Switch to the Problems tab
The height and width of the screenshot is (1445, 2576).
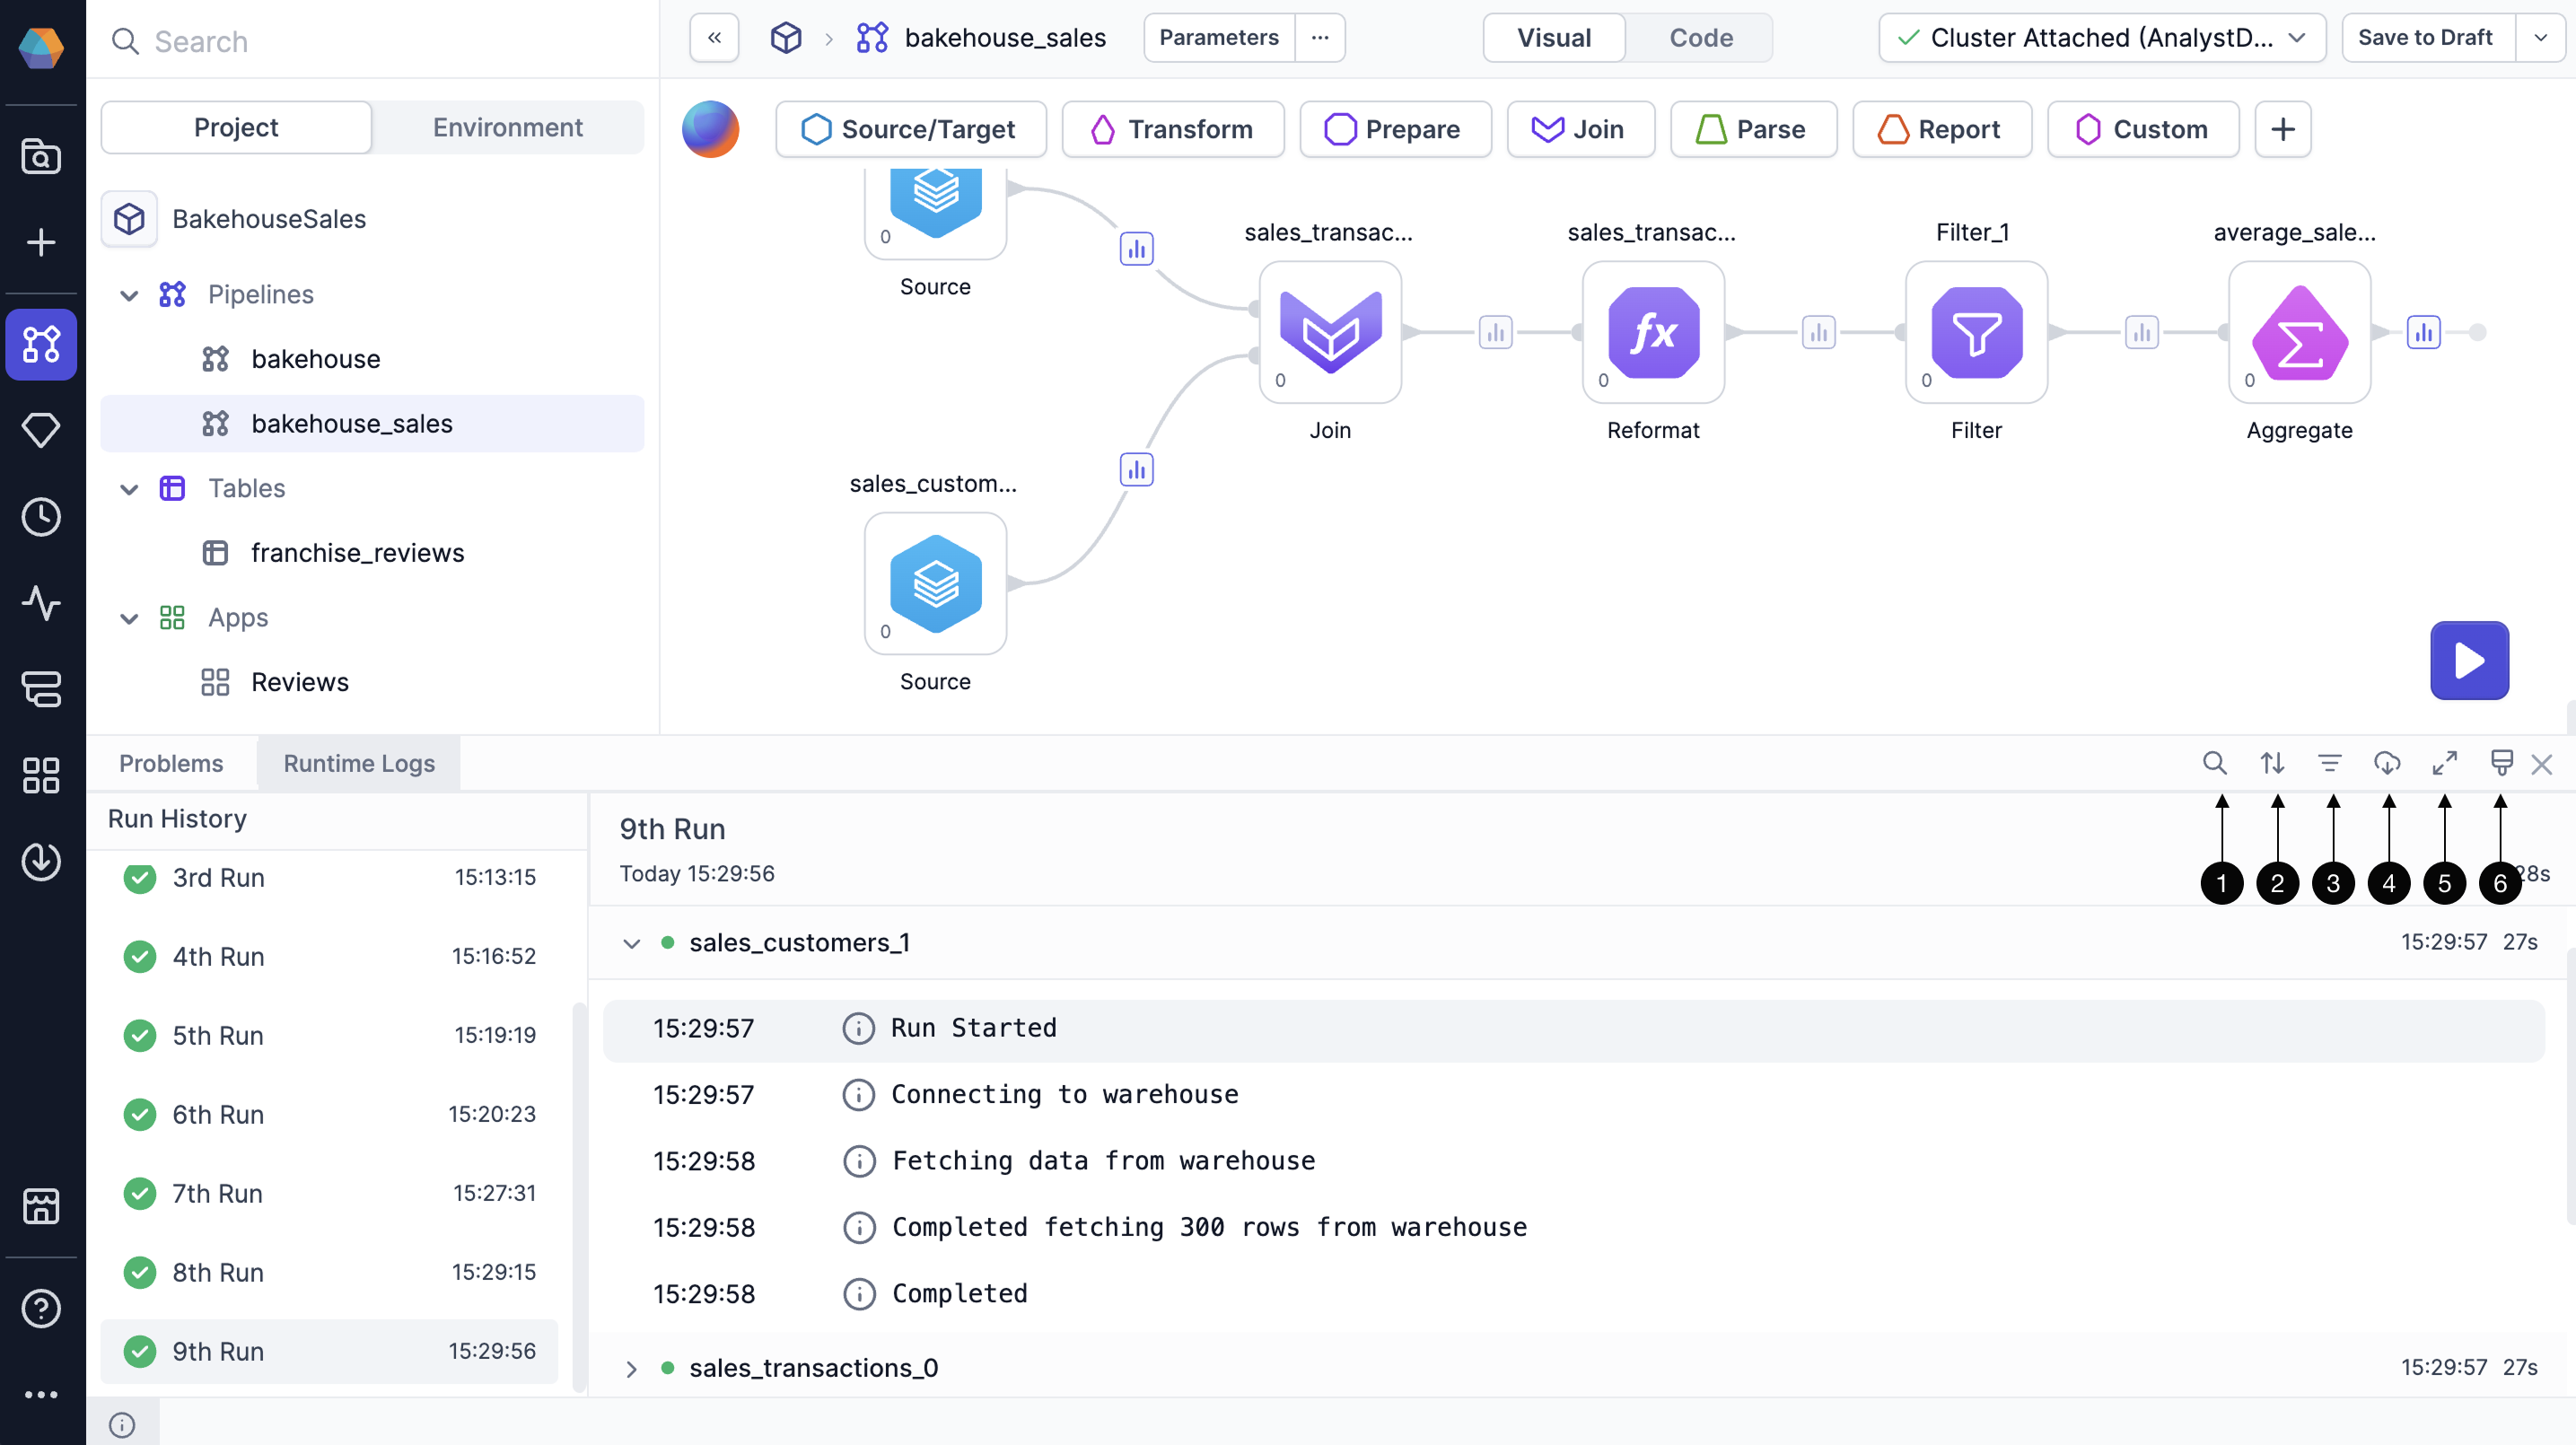(x=171, y=763)
